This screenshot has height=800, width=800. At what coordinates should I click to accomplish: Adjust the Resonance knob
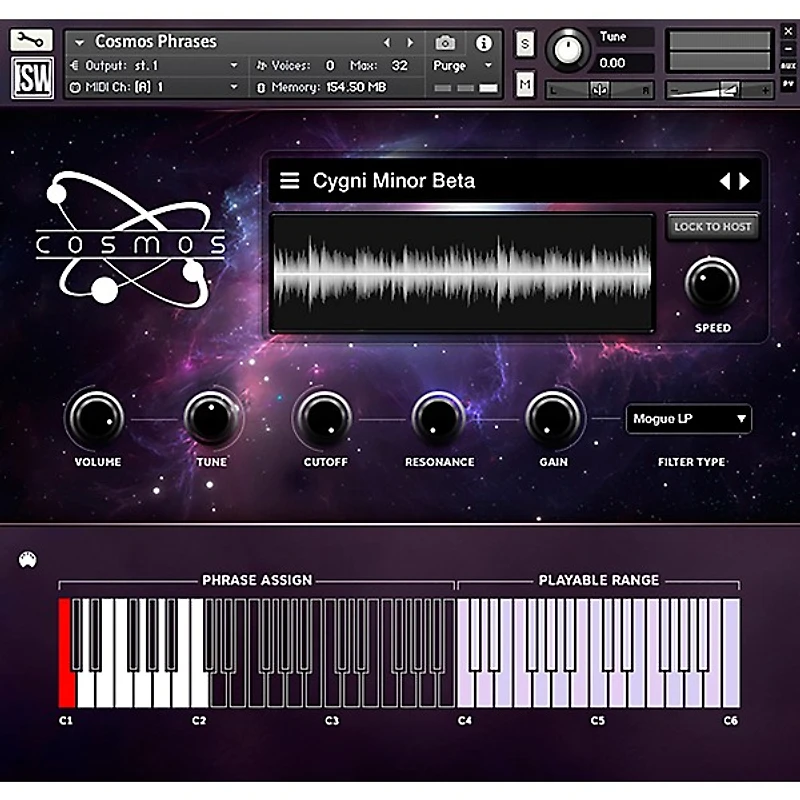[x=438, y=418]
